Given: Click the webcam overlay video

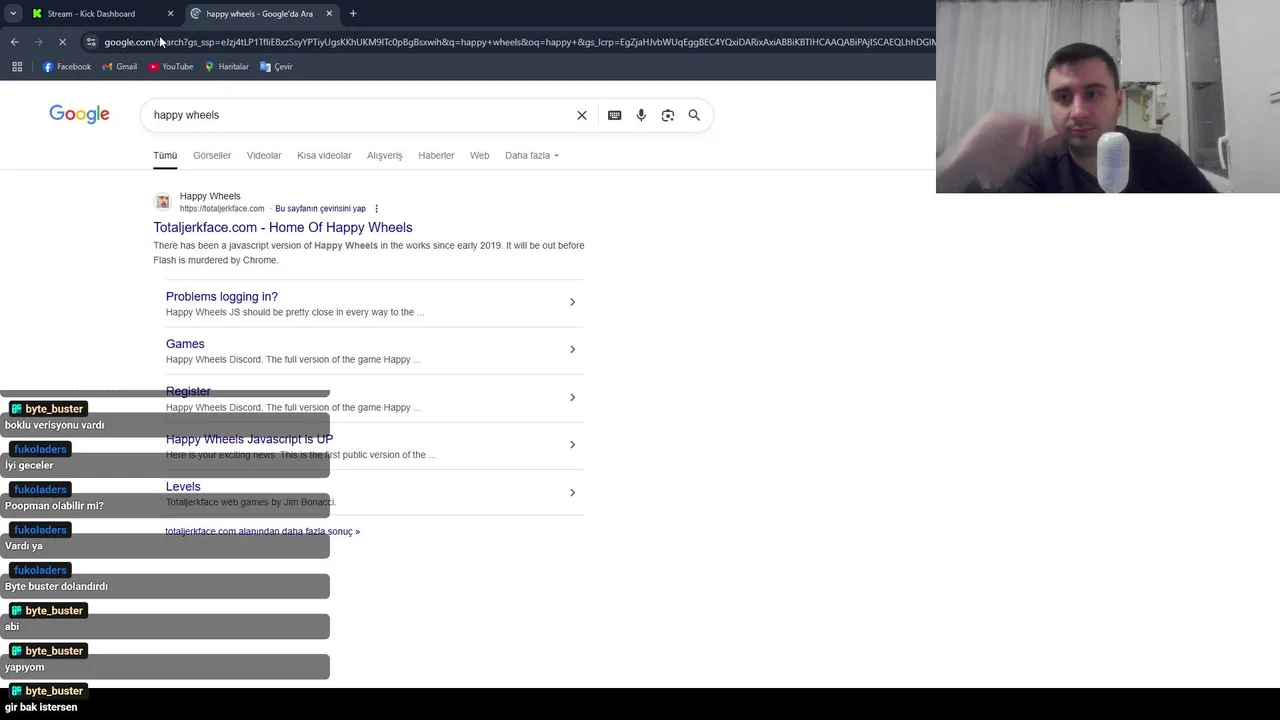Looking at the screenshot, I should 1108,96.
